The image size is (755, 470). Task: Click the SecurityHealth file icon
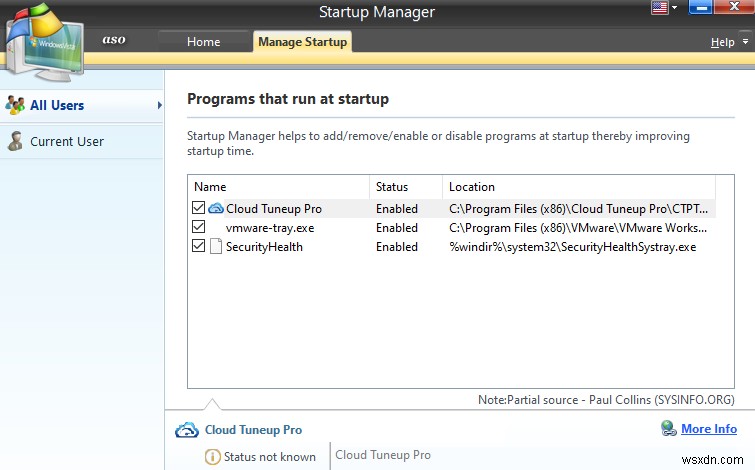click(215, 247)
